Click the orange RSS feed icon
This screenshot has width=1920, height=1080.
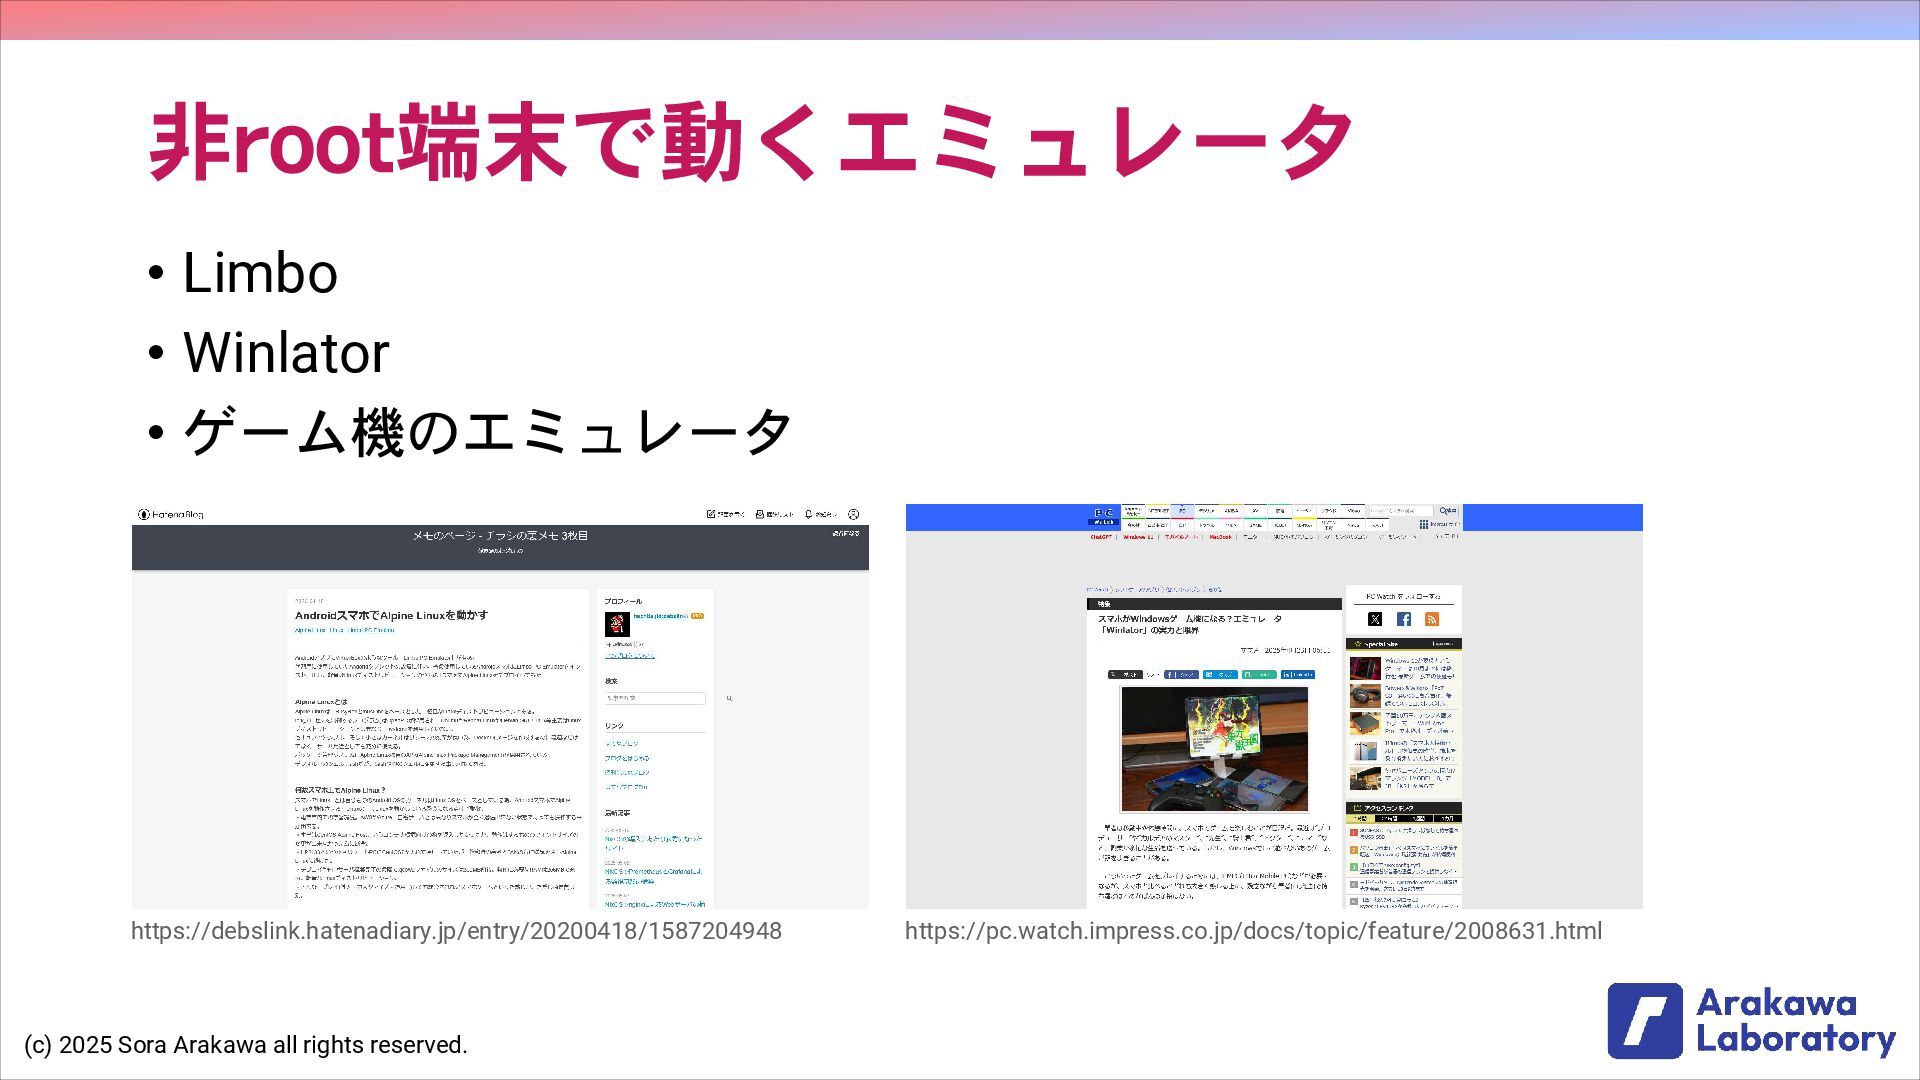(1432, 619)
